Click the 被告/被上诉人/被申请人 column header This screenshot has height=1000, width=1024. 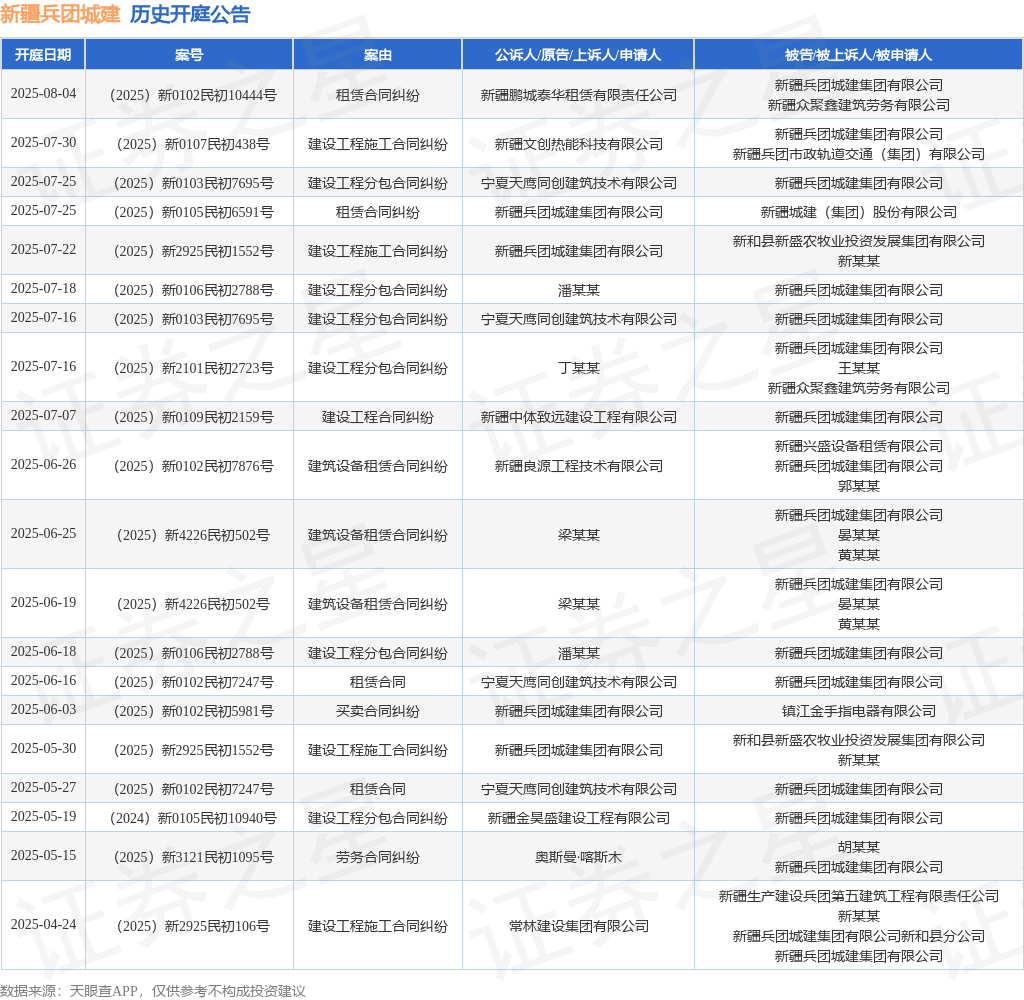click(858, 55)
